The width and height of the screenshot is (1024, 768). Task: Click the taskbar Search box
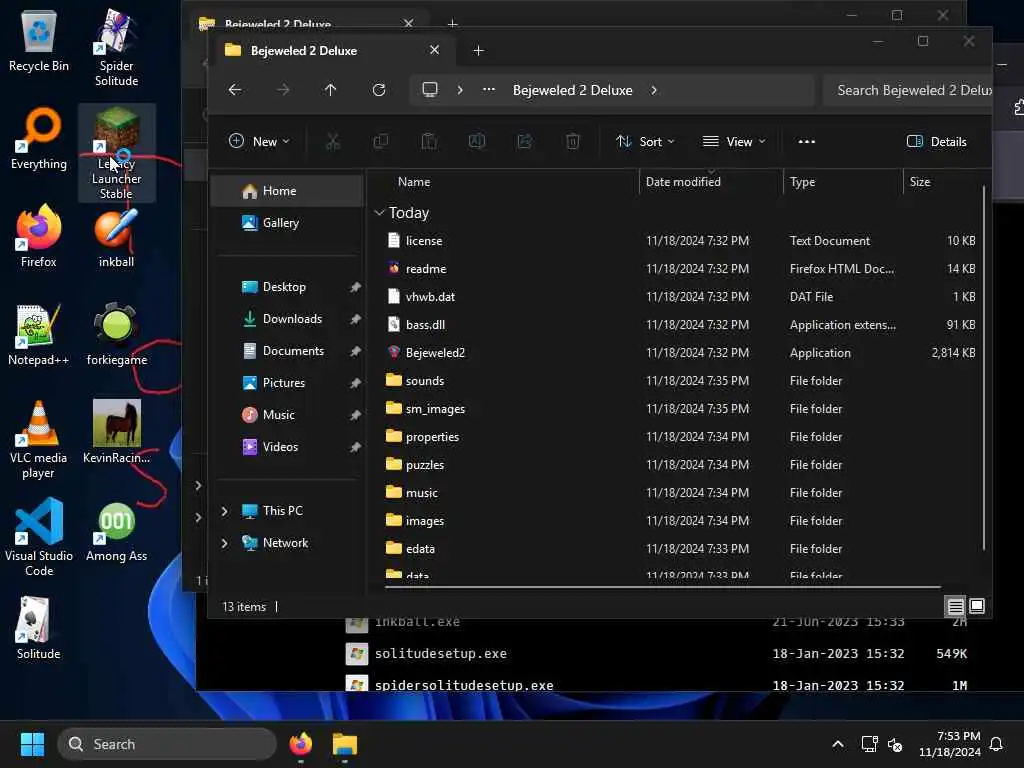click(x=167, y=744)
